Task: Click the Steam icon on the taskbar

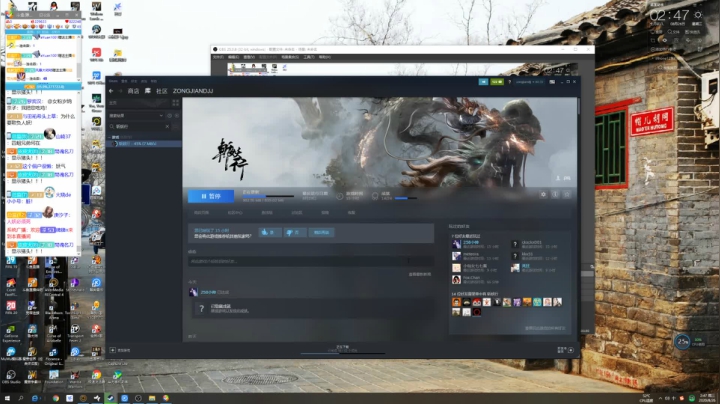Action: [111, 398]
